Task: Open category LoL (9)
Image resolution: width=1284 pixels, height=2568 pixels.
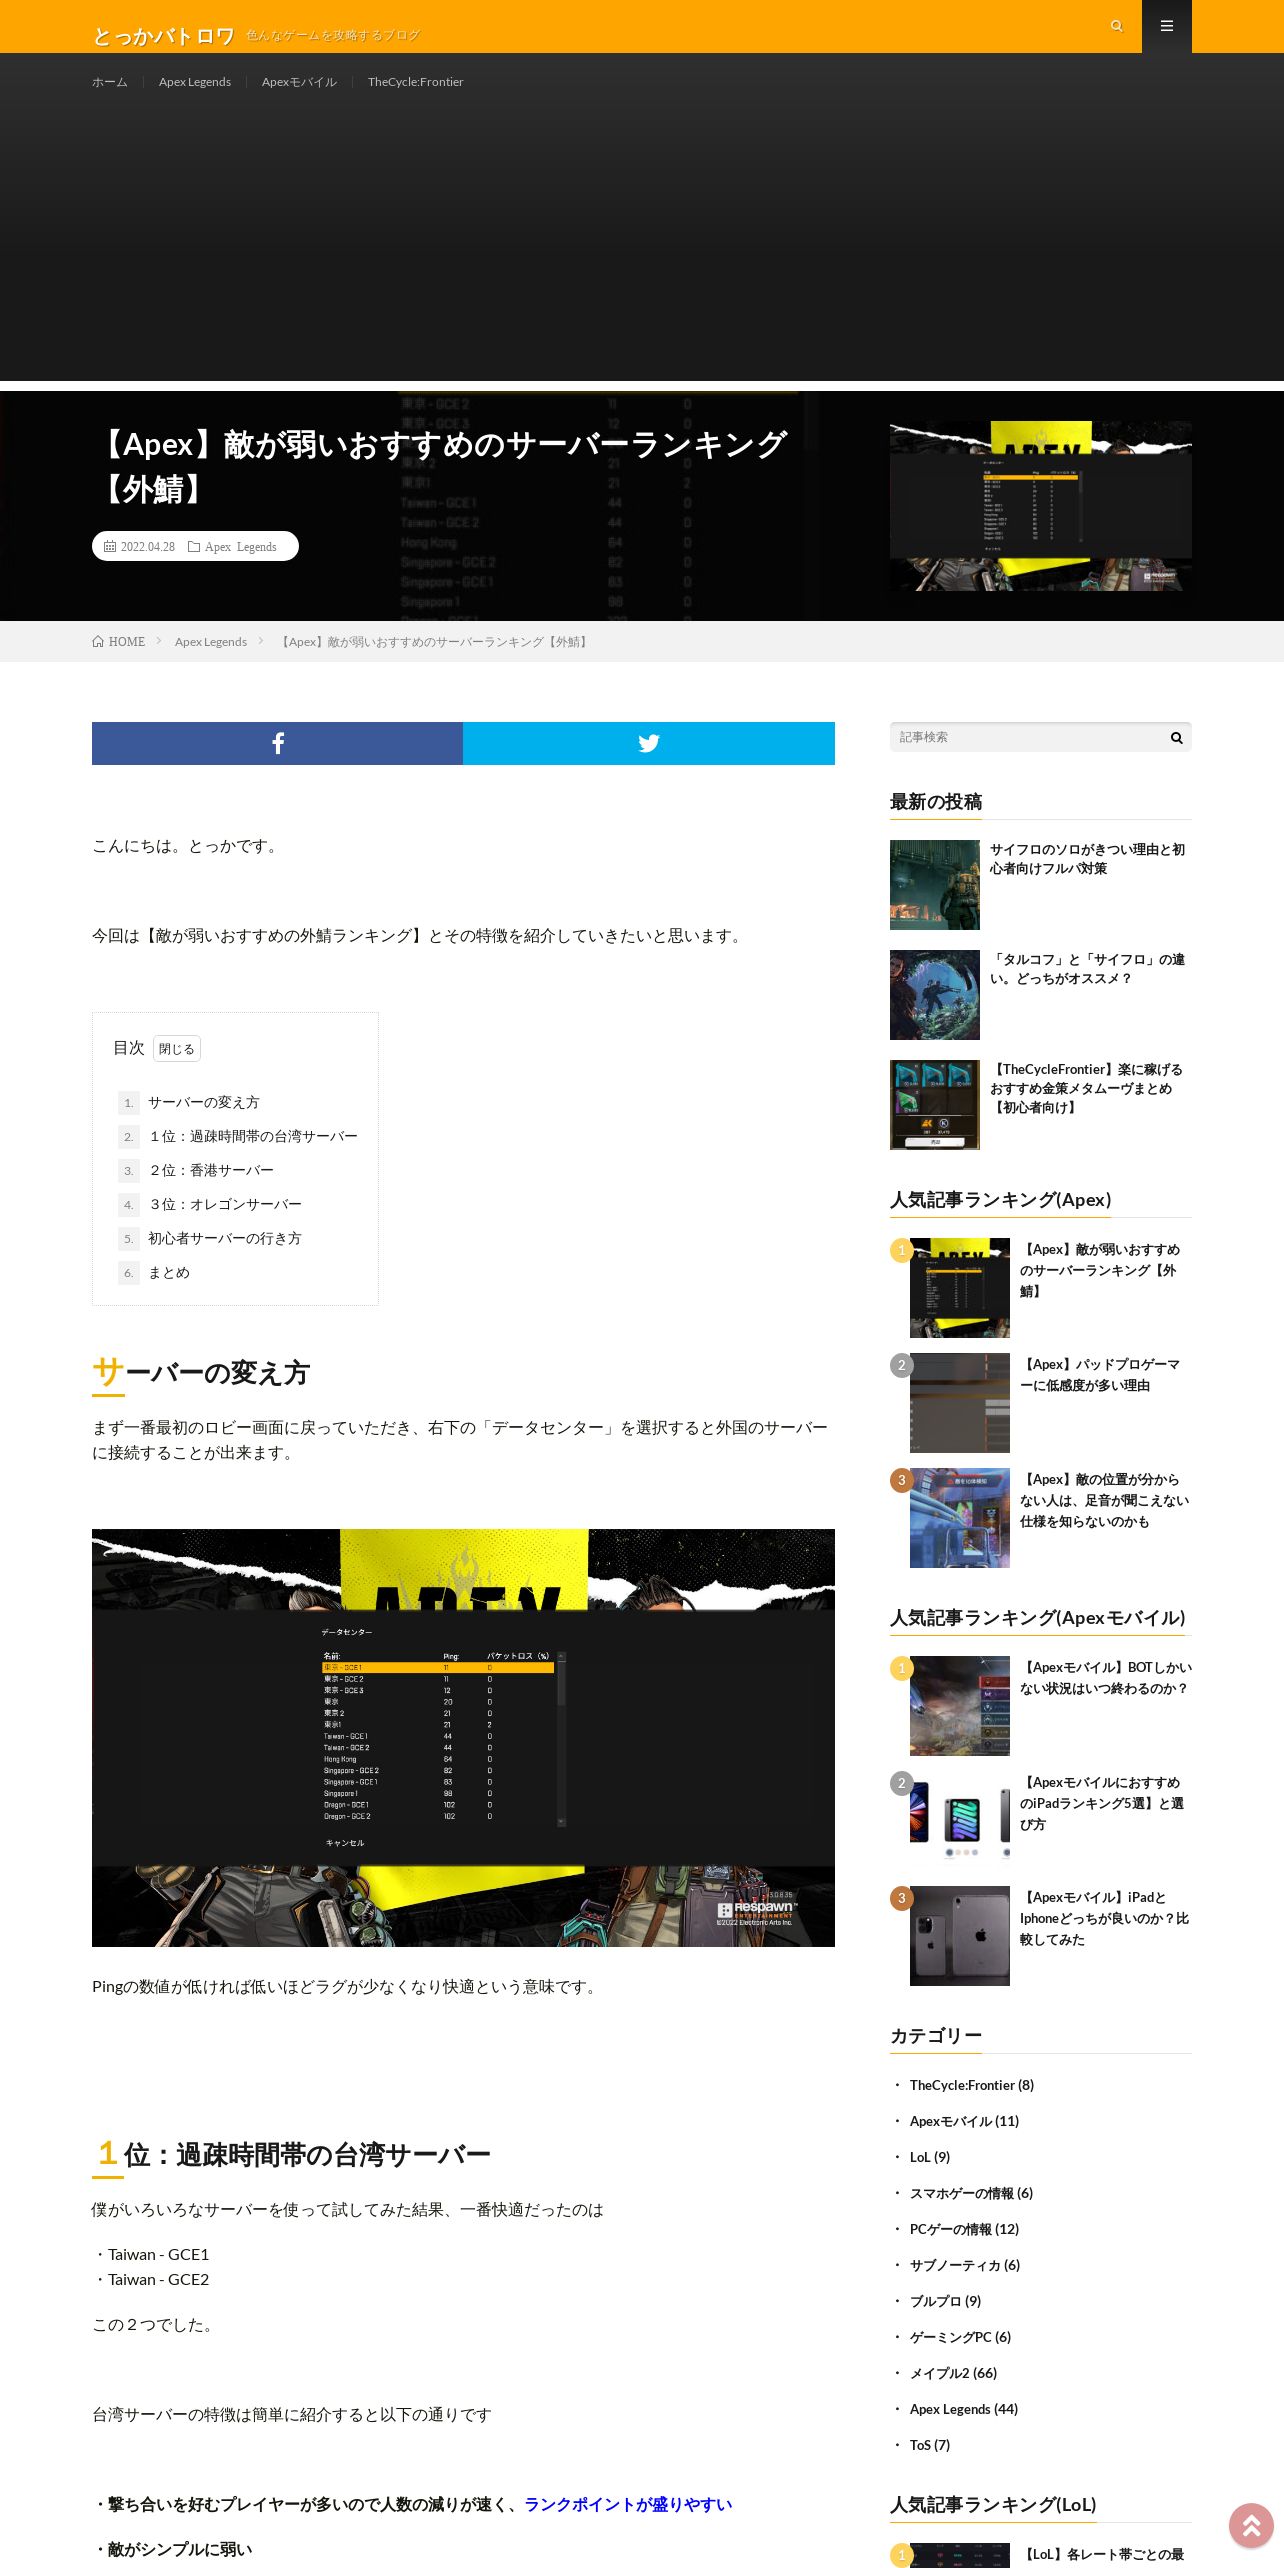Action: 930,2157
